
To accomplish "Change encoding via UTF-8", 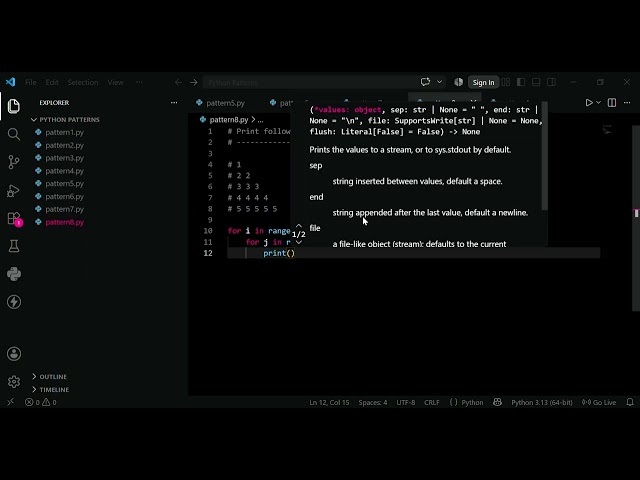I will 406,402.
